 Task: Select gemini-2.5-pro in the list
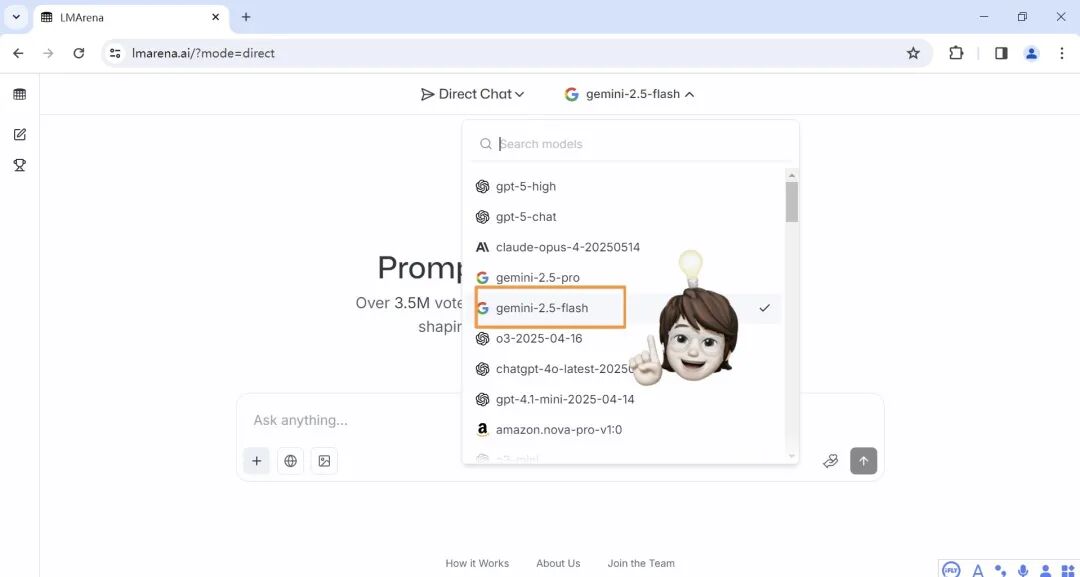pos(537,277)
